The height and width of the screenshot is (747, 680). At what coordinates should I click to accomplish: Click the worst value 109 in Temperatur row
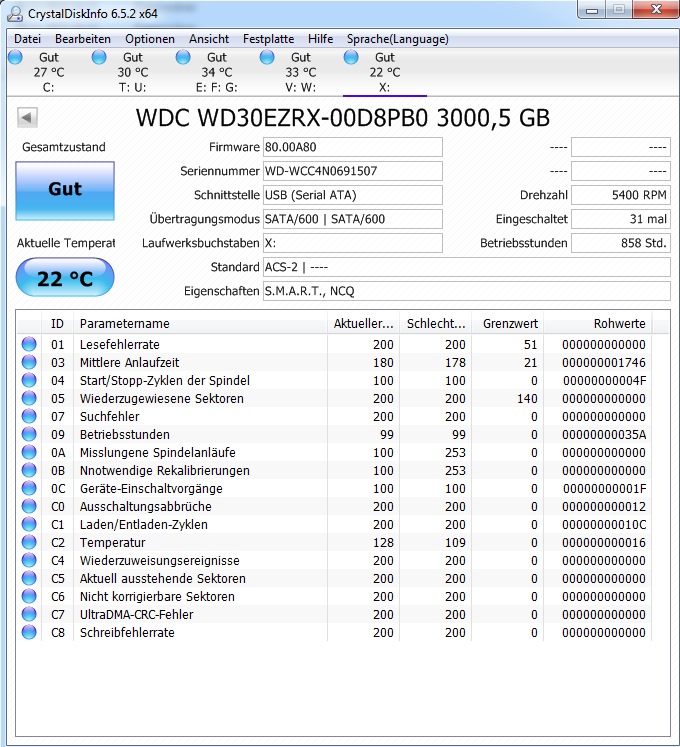(455, 543)
